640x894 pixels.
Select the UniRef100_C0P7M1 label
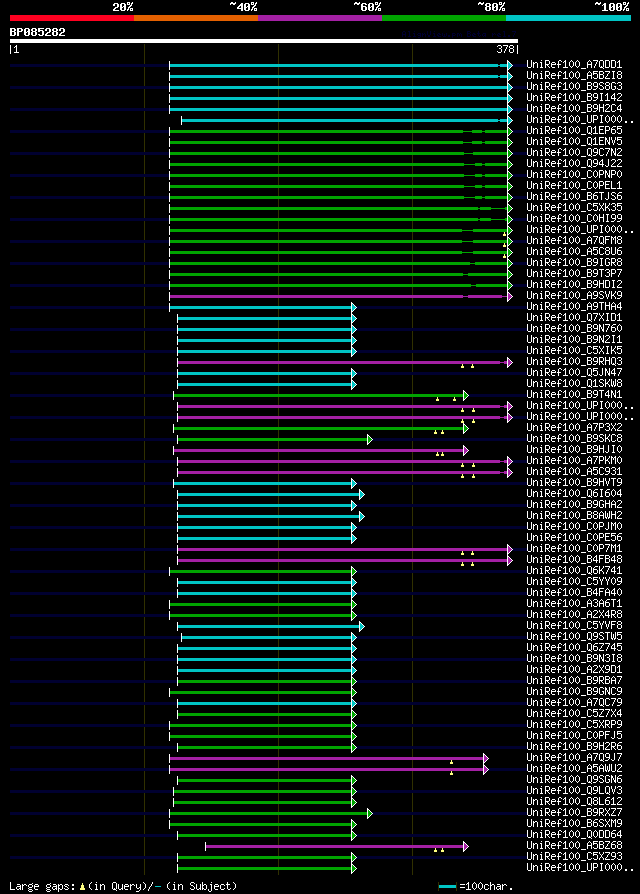coord(574,550)
